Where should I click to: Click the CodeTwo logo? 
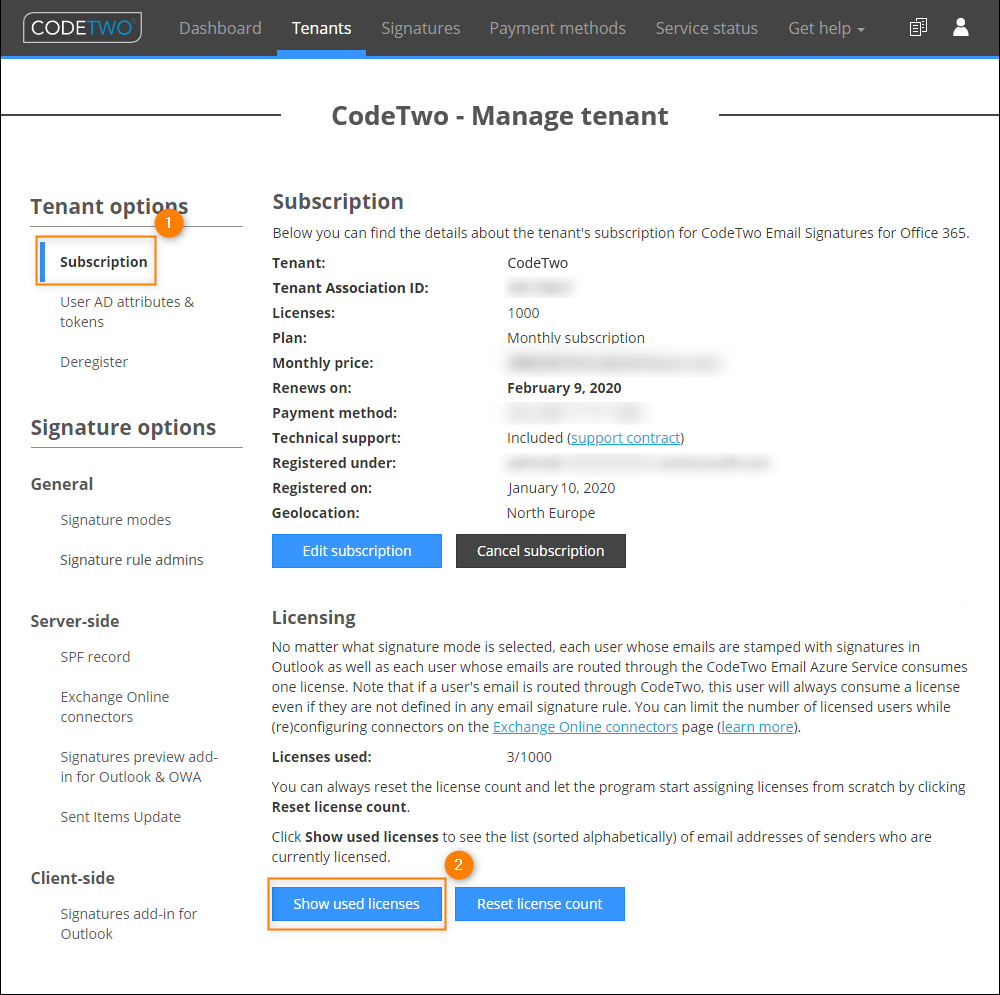pos(82,28)
